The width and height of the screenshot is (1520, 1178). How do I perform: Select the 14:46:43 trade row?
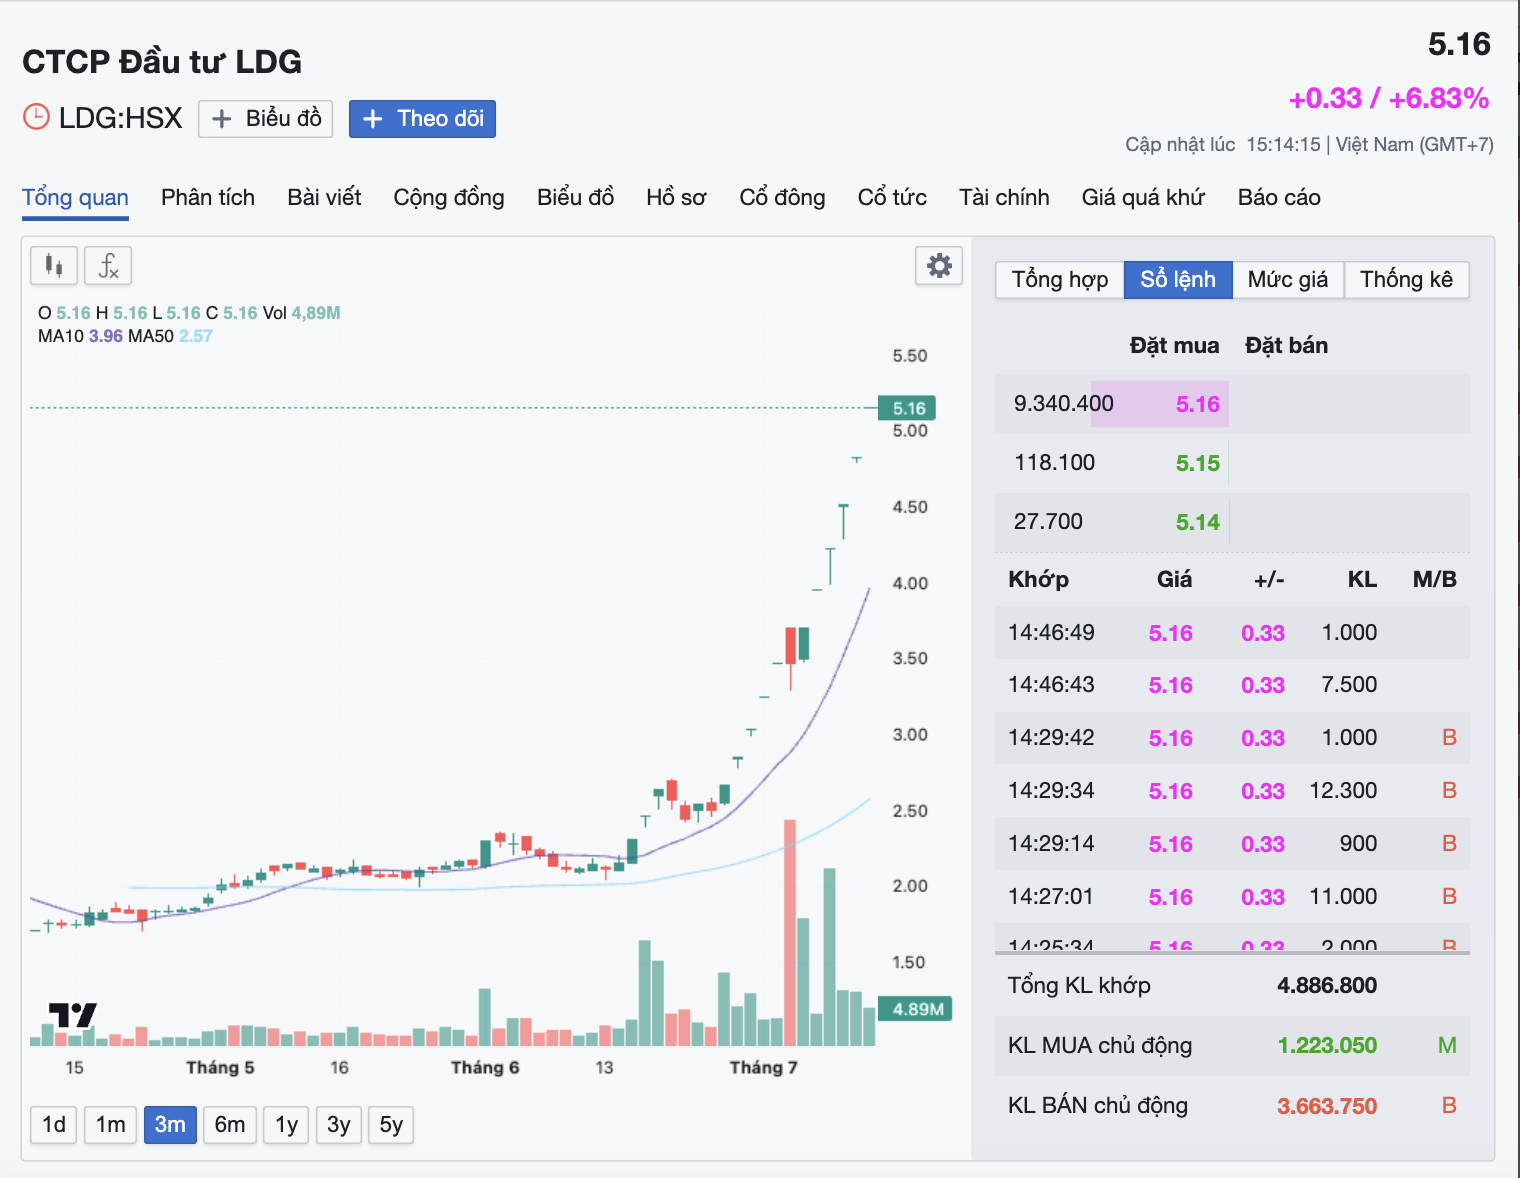tap(1232, 685)
